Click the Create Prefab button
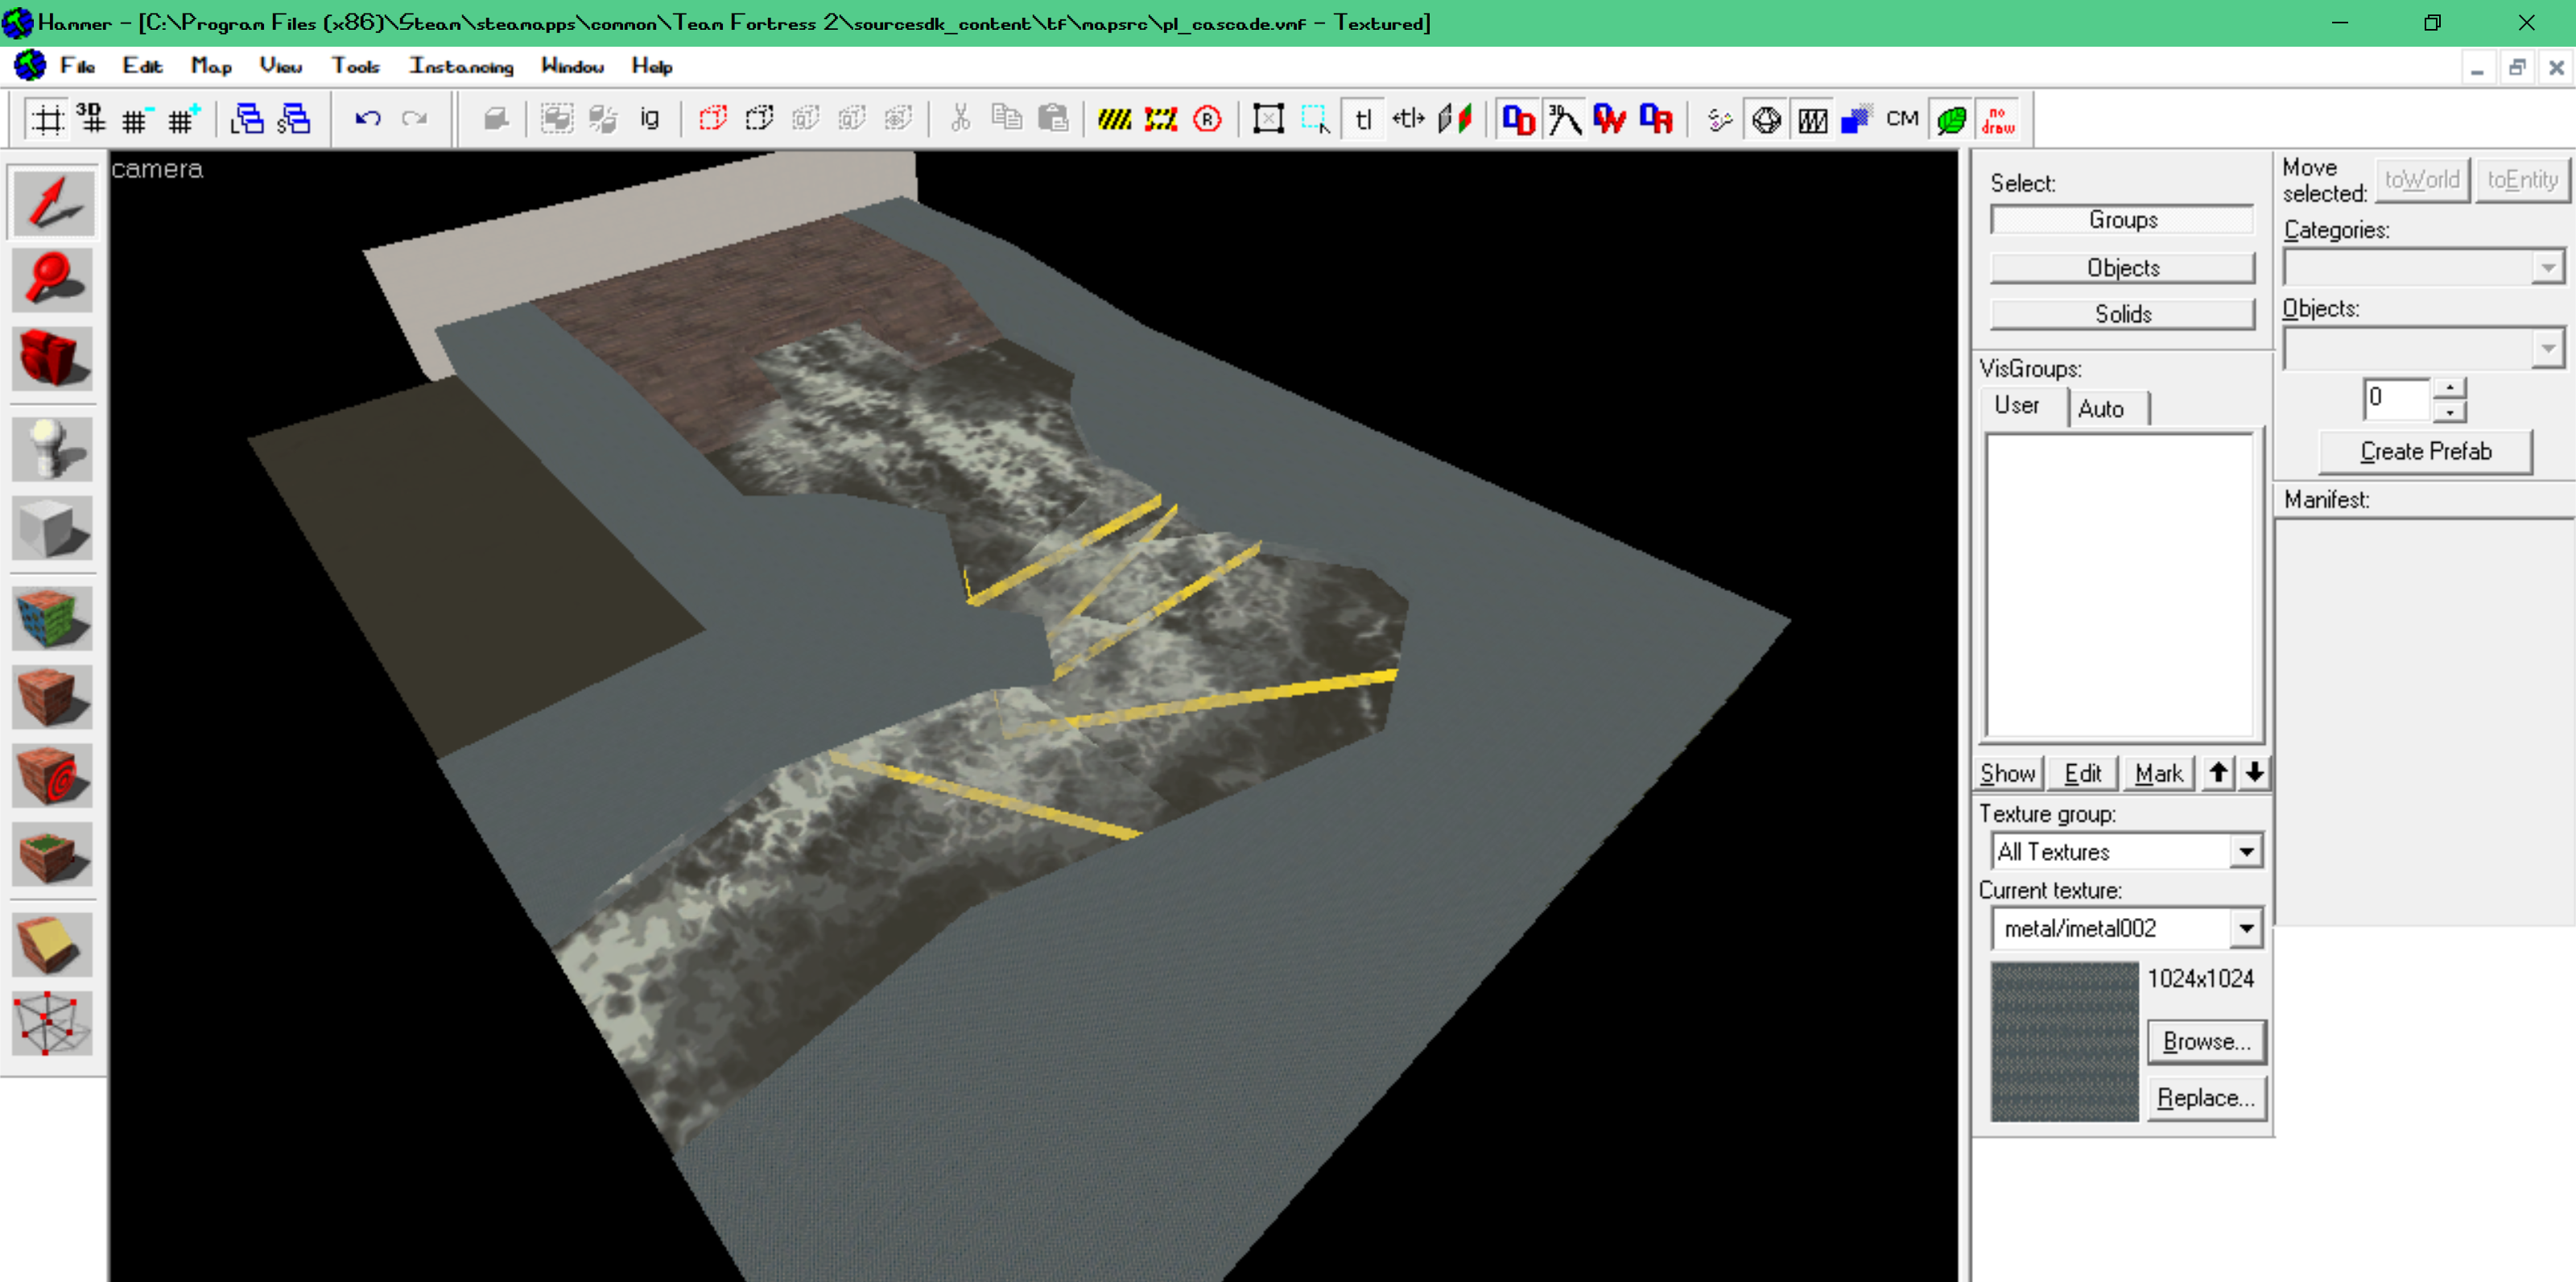 coord(2425,451)
